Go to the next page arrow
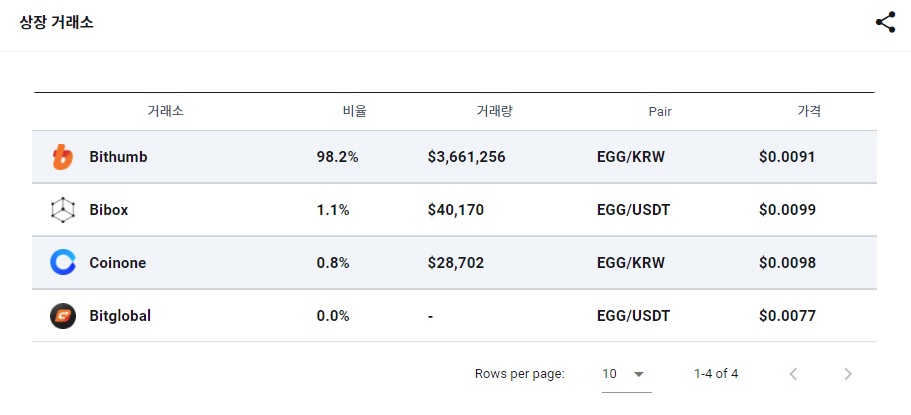Image resolution: width=911 pixels, height=415 pixels. pyautogui.click(x=848, y=374)
